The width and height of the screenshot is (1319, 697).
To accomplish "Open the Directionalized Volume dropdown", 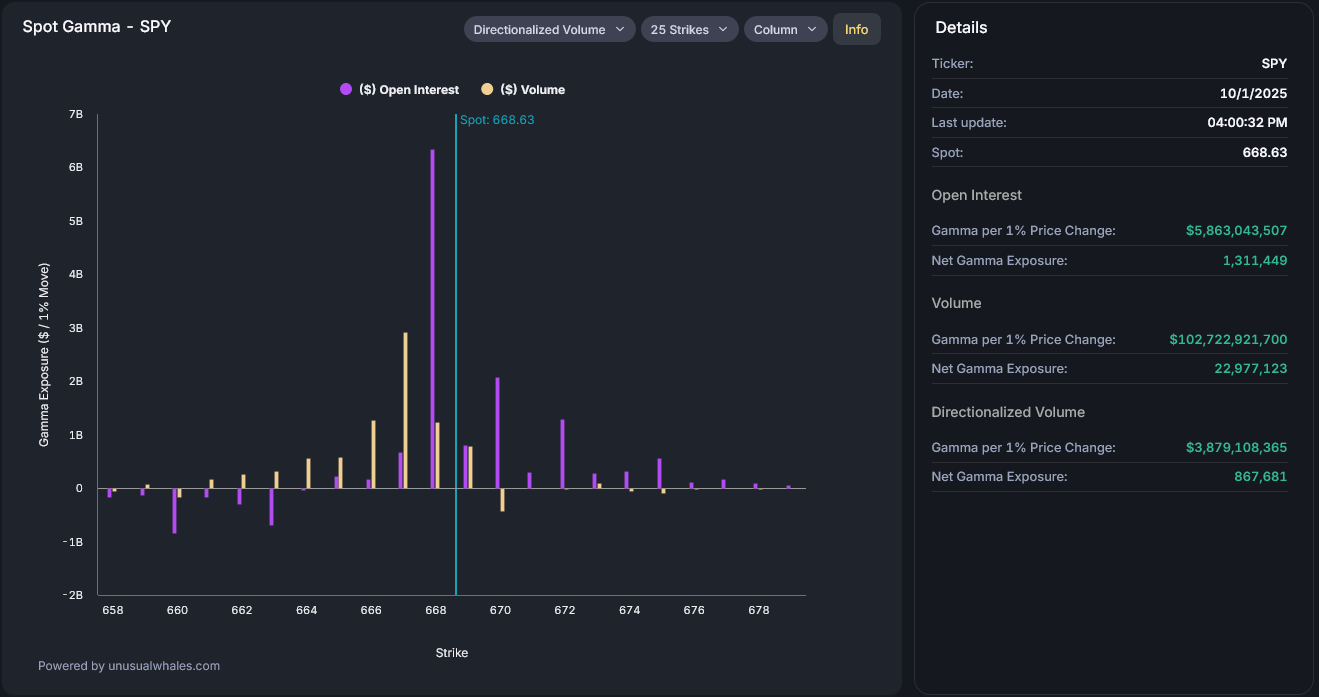I will [549, 29].
